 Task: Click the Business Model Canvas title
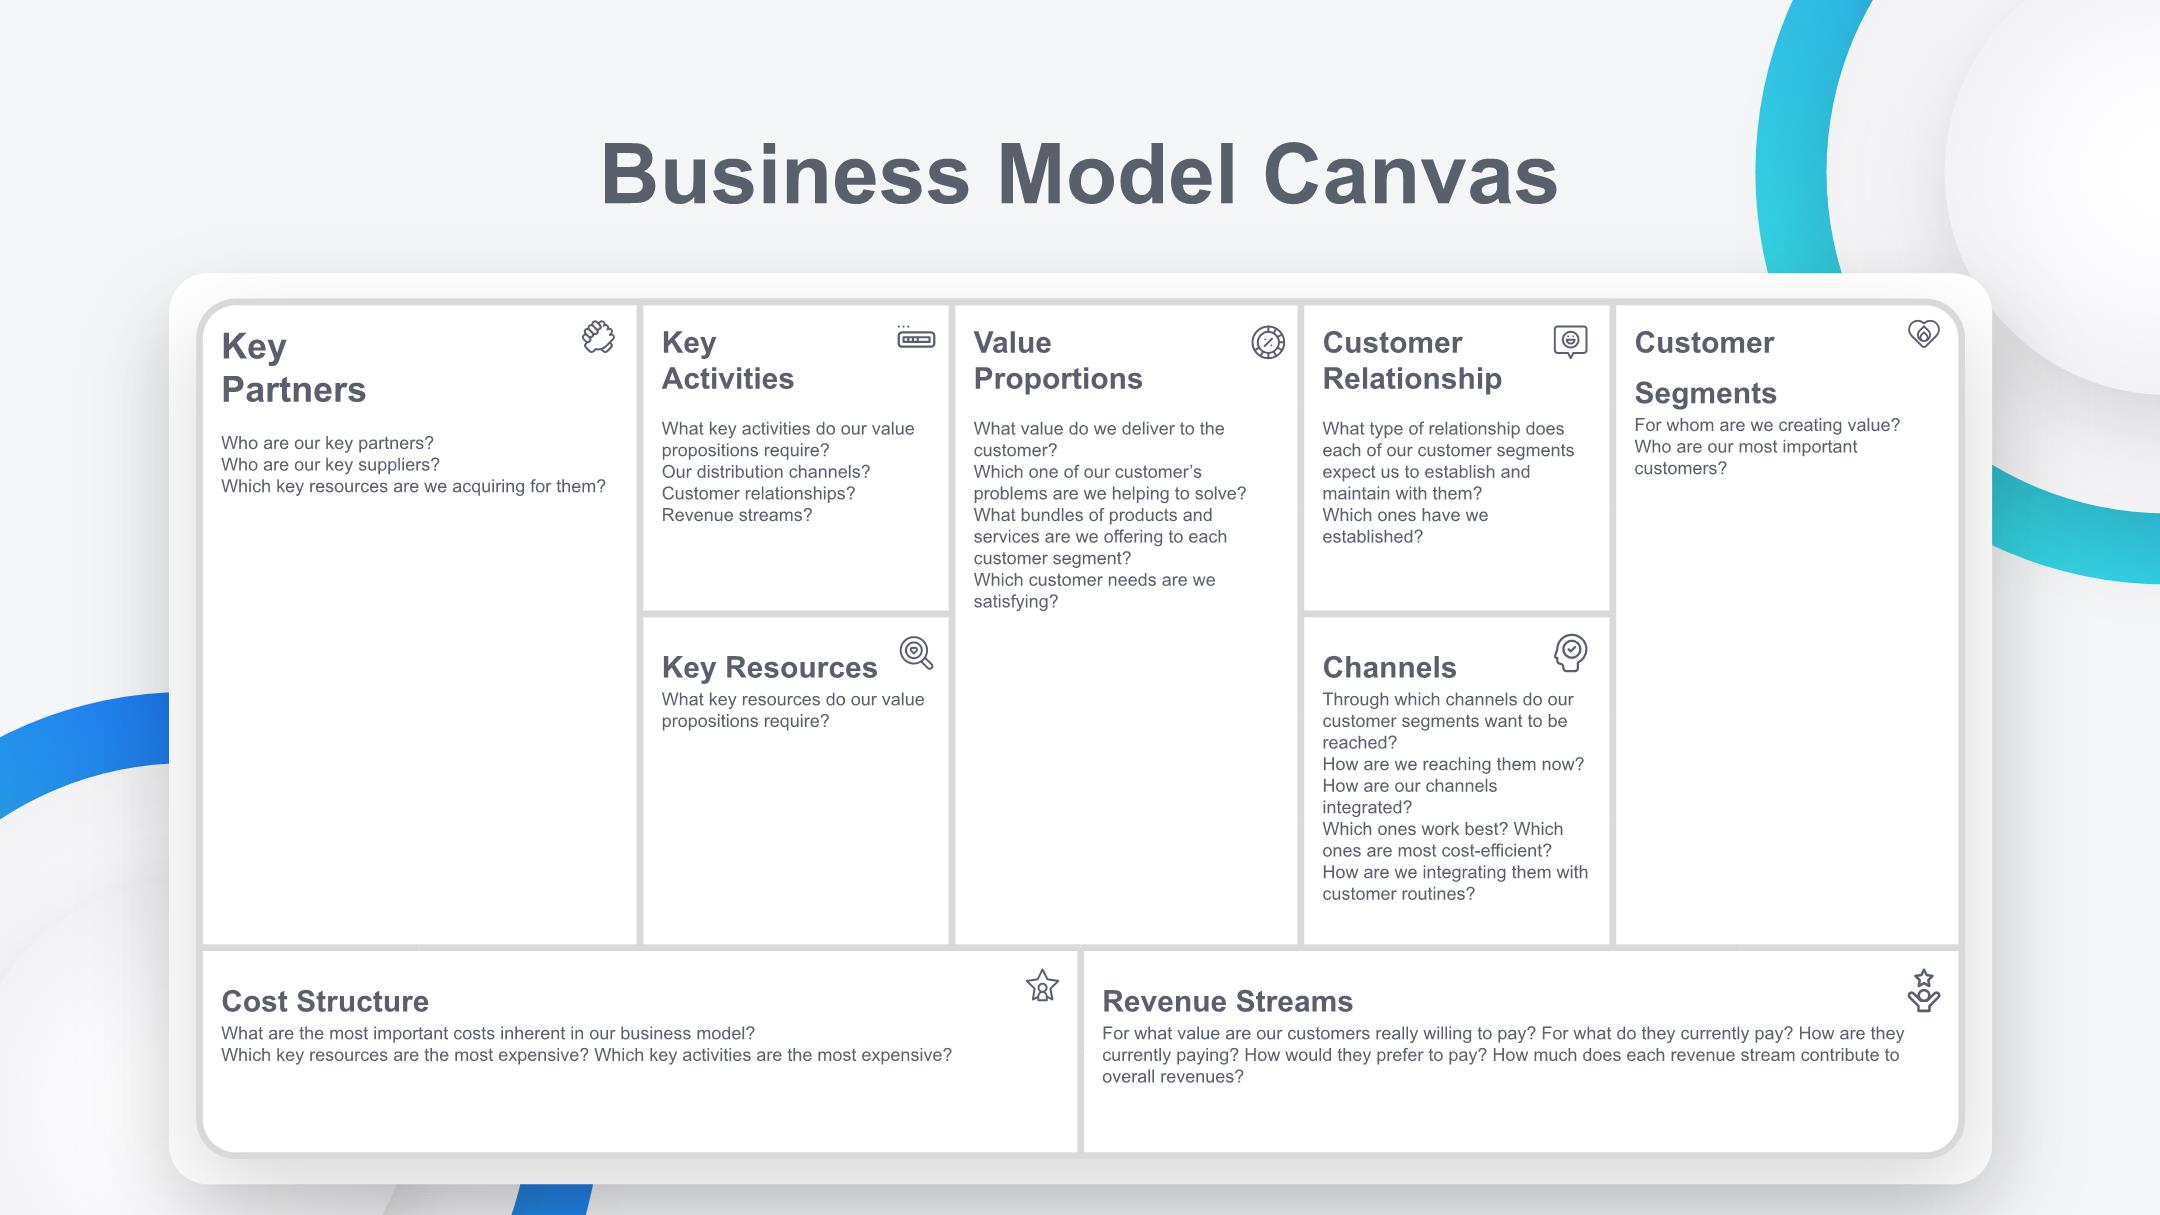(1080, 175)
